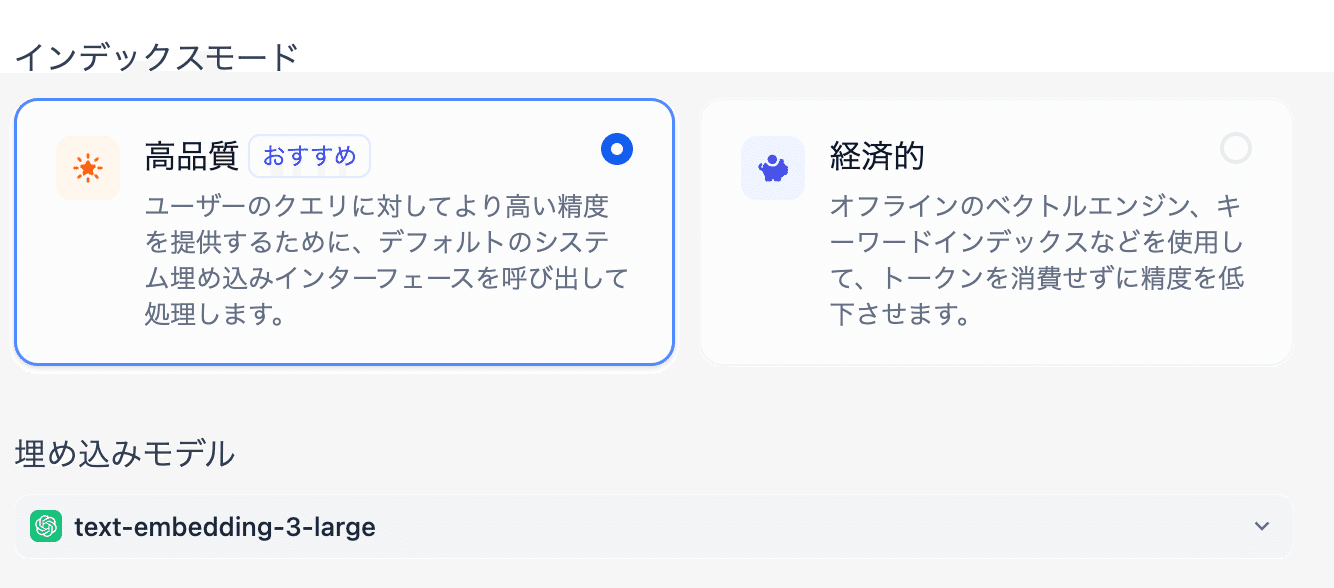Click the orange star icon for 高品質
The width and height of the screenshot is (1334, 588).
click(x=88, y=168)
